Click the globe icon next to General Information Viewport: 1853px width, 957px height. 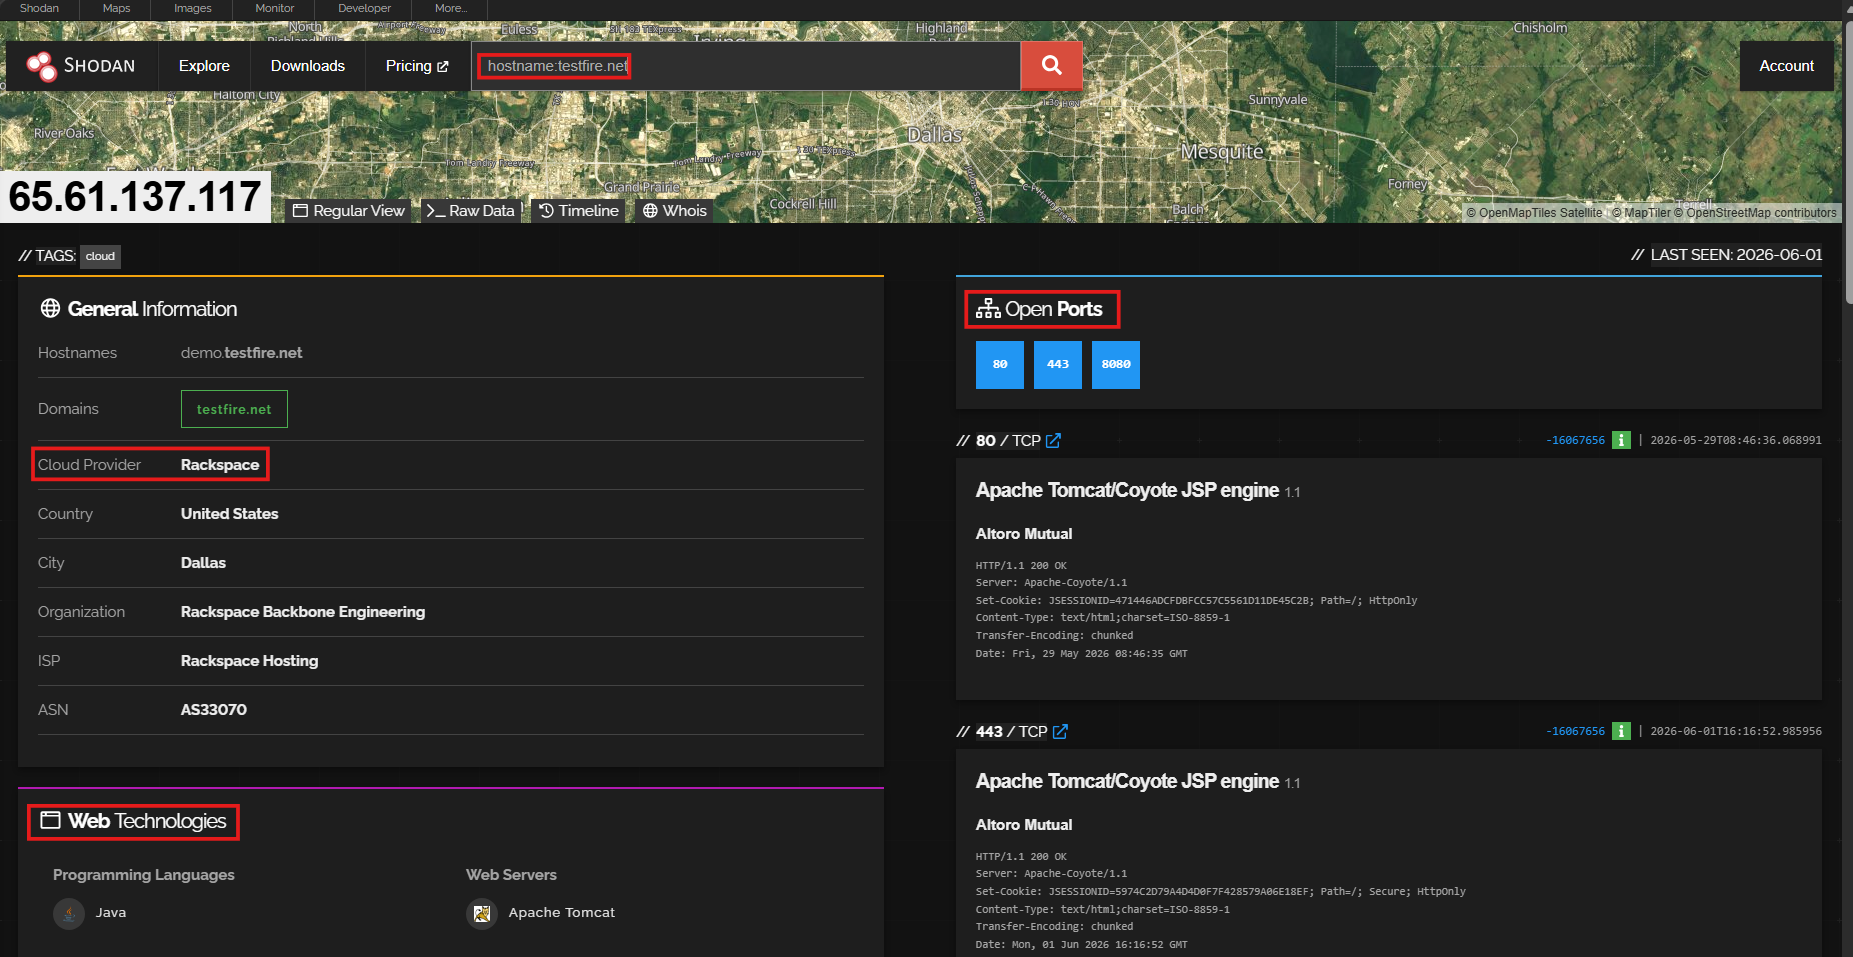pos(50,308)
